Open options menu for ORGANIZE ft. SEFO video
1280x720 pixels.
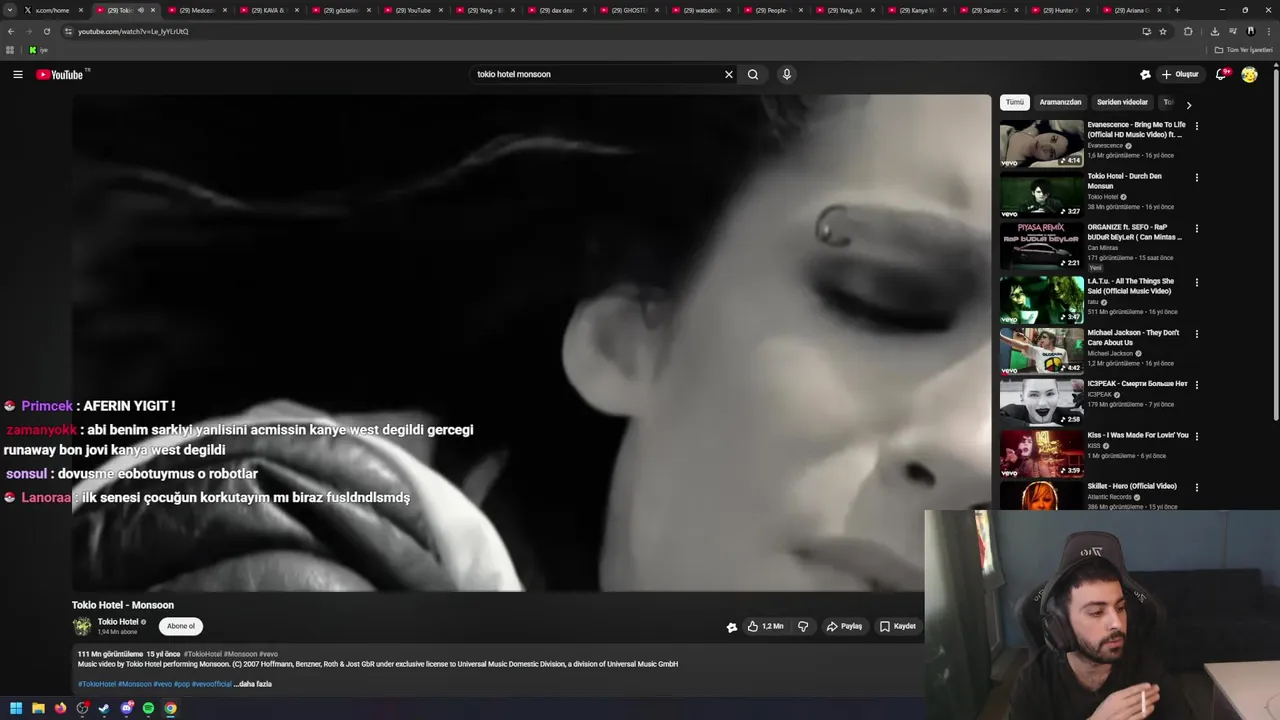coord(1196,229)
